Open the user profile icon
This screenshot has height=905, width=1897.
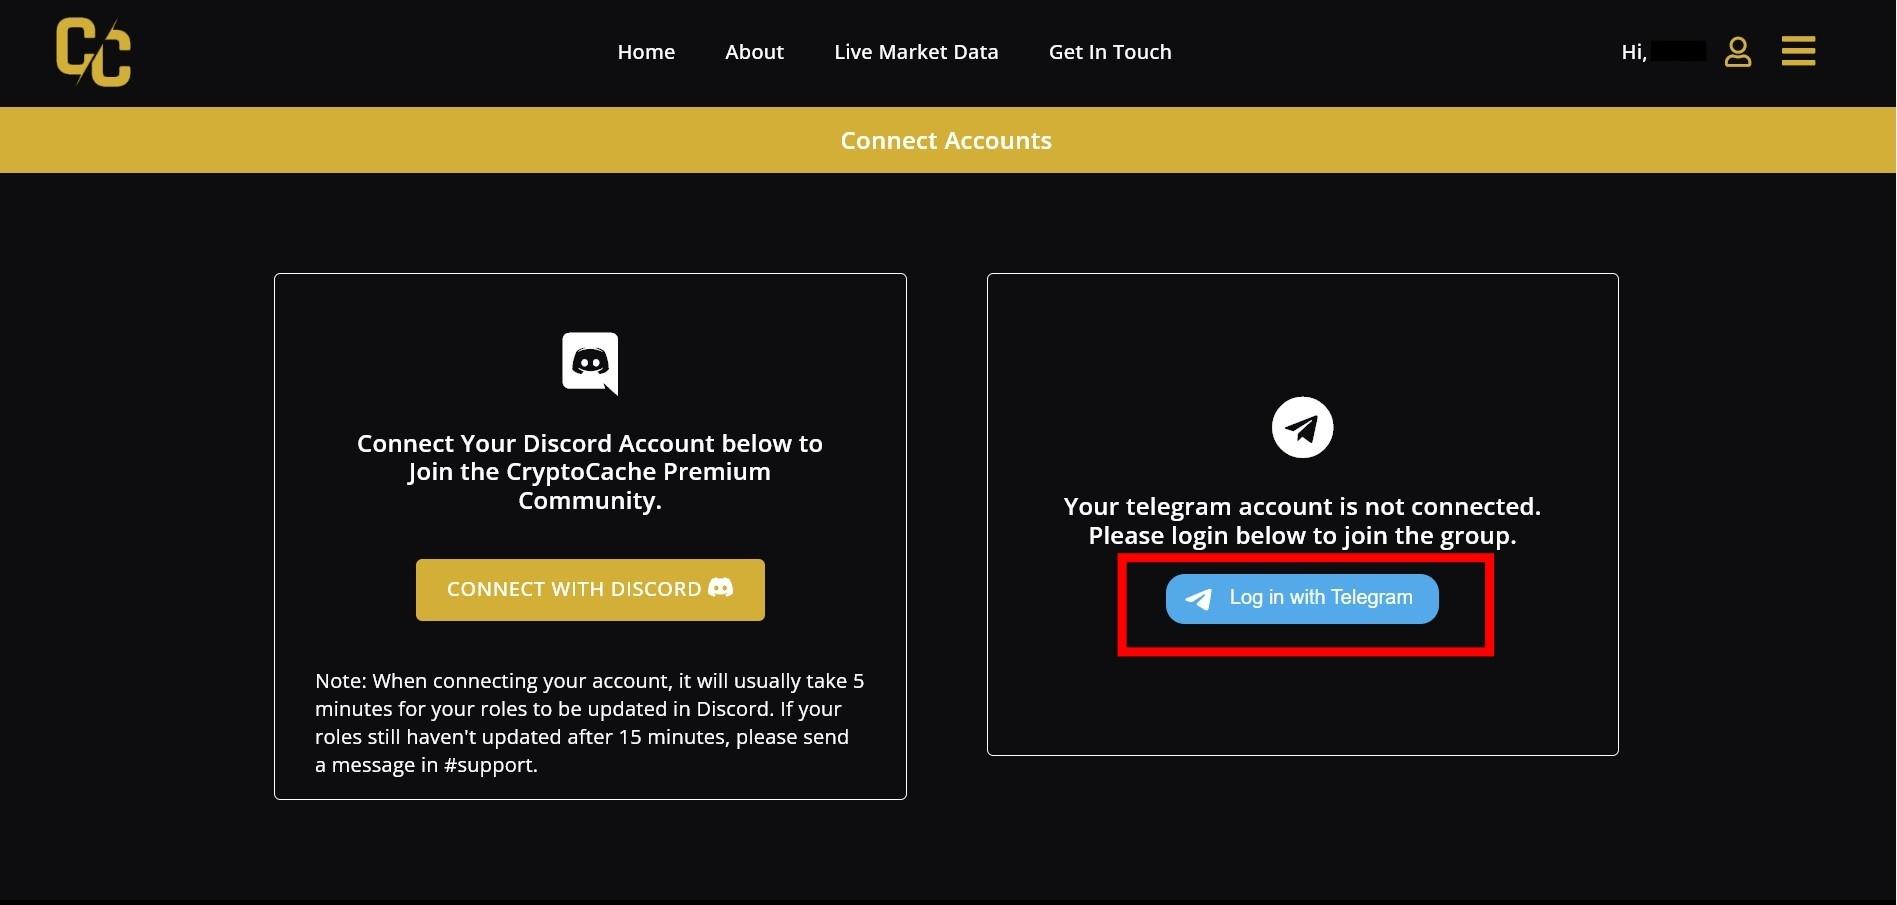coord(1738,52)
